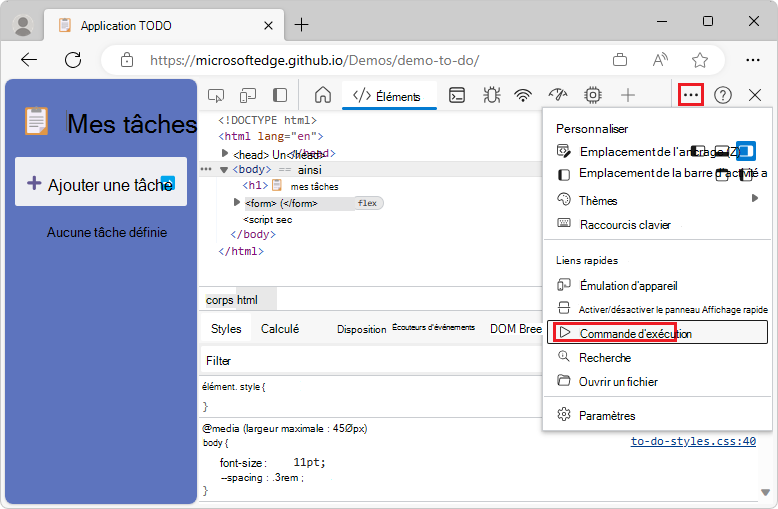The image size is (778, 509).
Task: Select Commande d'exécution menu item
Action: click(x=657, y=333)
